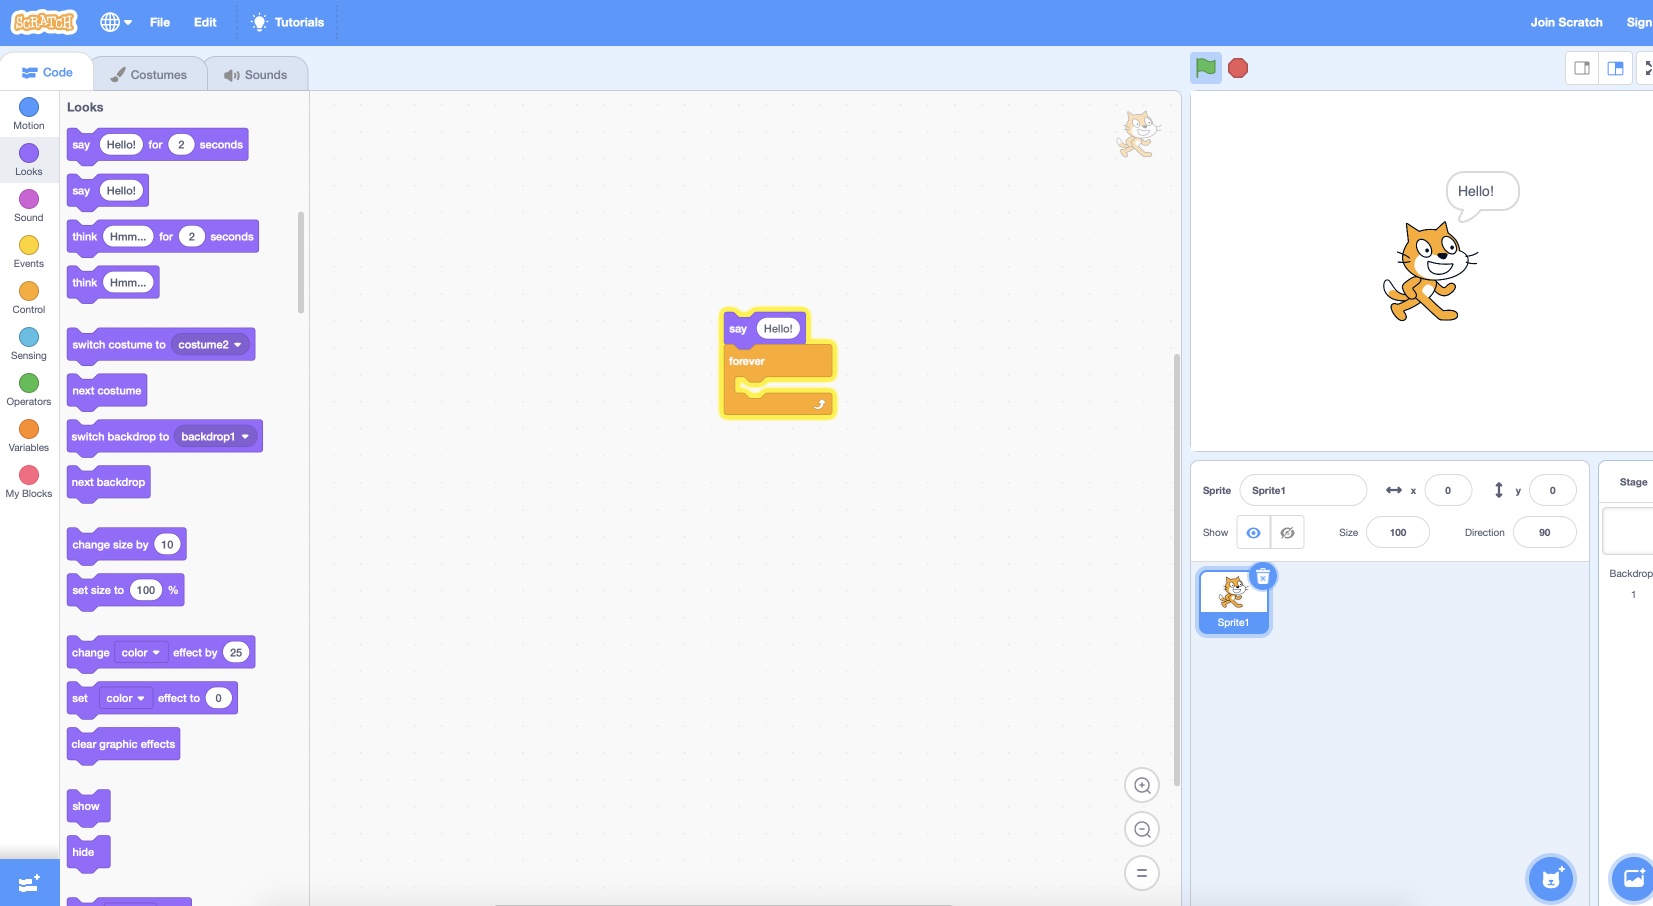Screen dimensions: 1653x906
Task: Zoom in on the workspace
Action: [1142, 786]
